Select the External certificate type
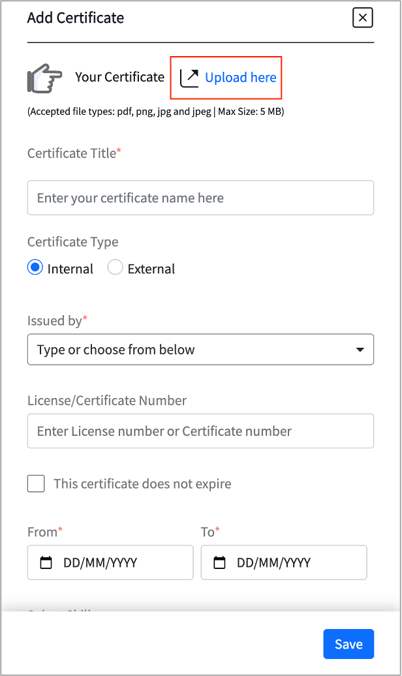Image resolution: width=402 pixels, height=676 pixels. click(115, 267)
